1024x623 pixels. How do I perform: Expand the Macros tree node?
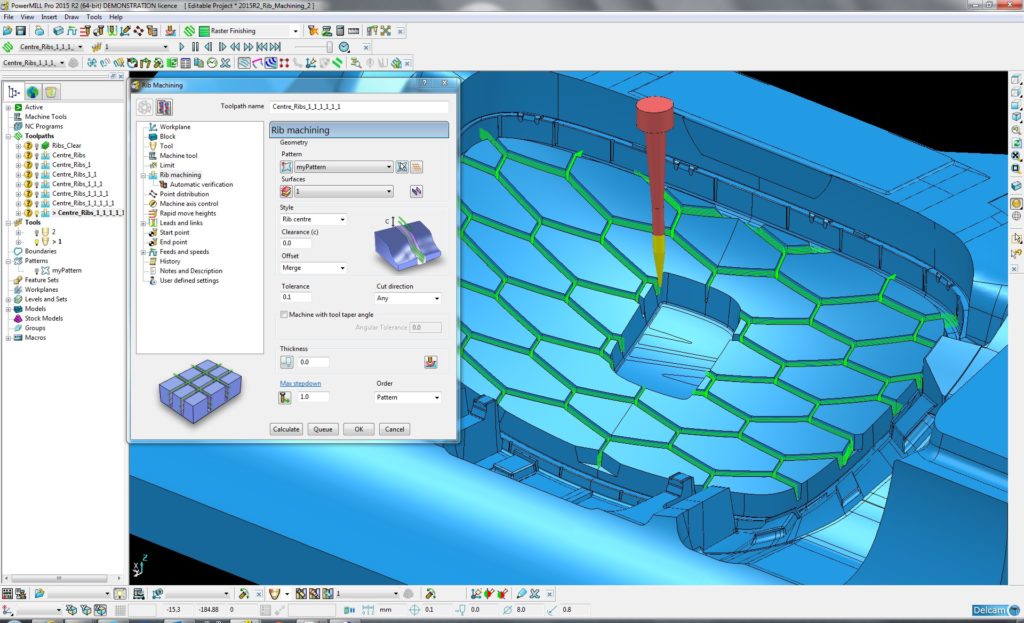coord(8,338)
